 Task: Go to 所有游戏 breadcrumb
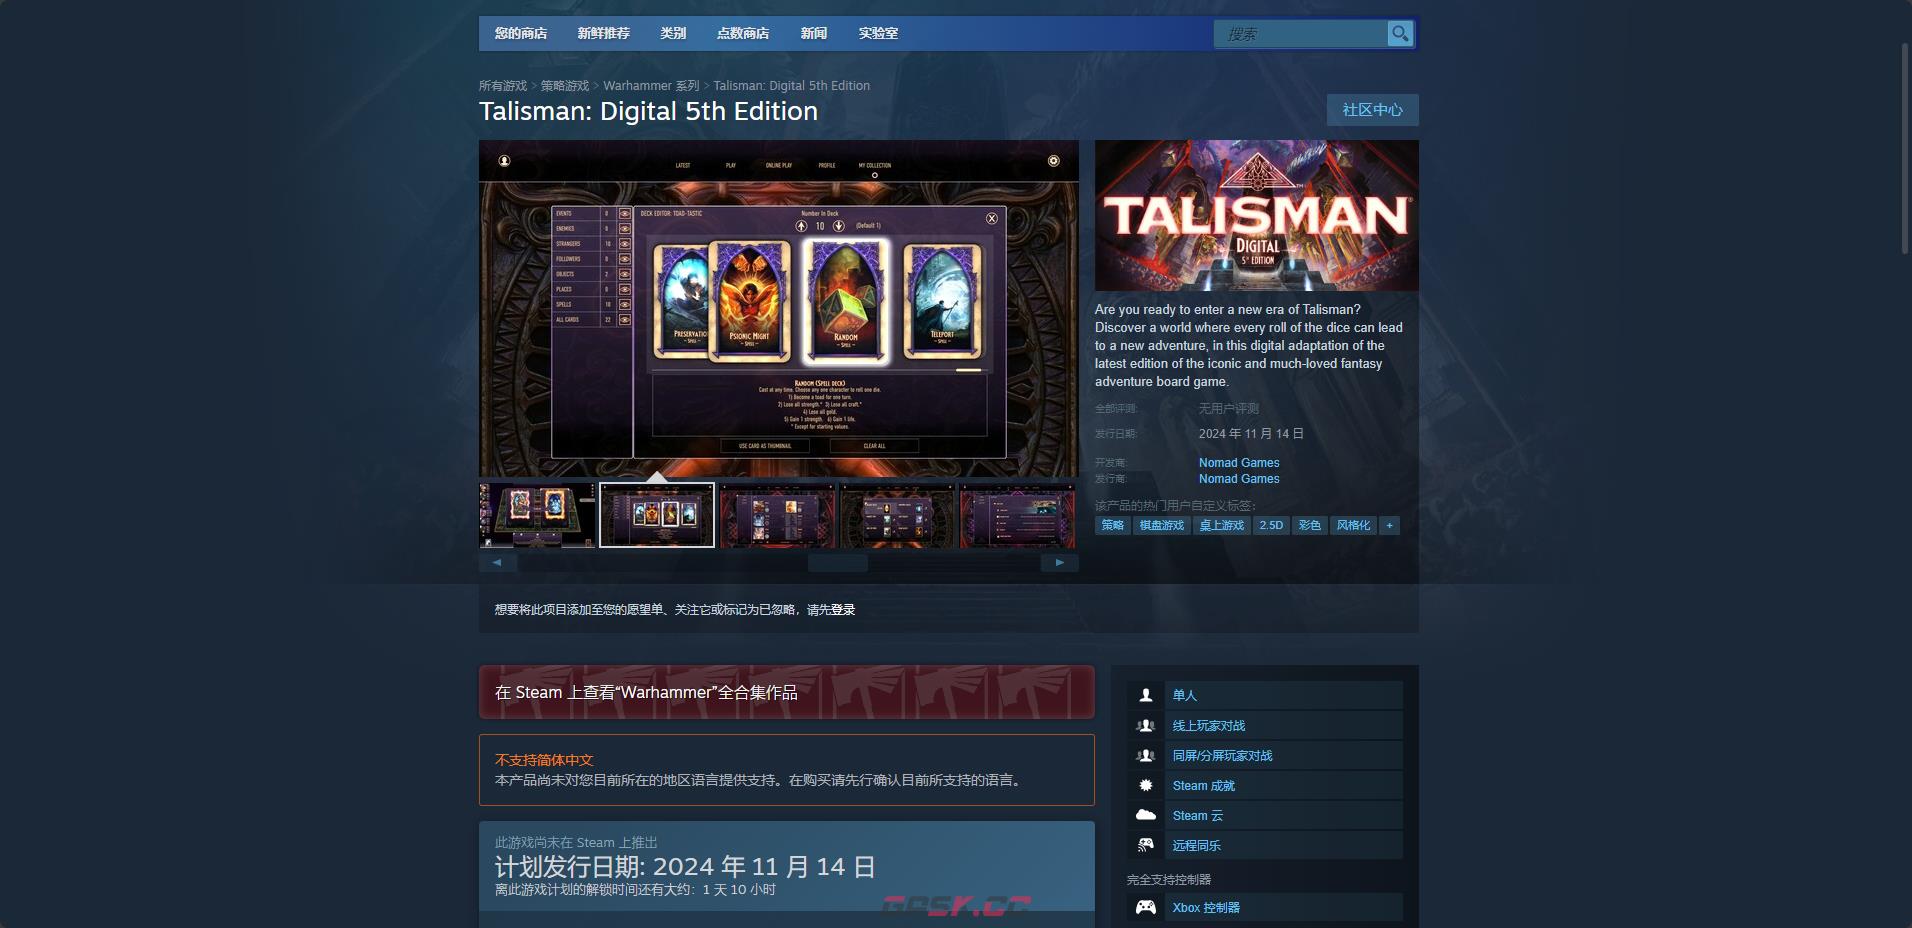[x=503, y=86]
